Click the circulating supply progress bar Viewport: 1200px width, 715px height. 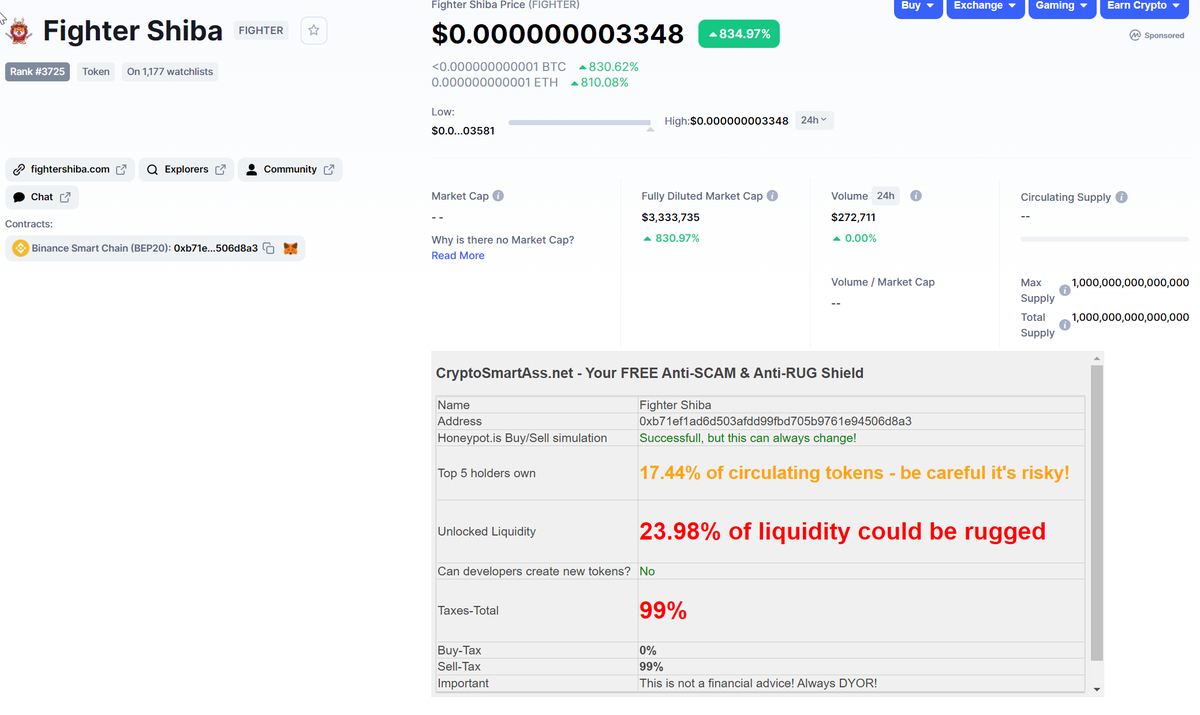1105,239
